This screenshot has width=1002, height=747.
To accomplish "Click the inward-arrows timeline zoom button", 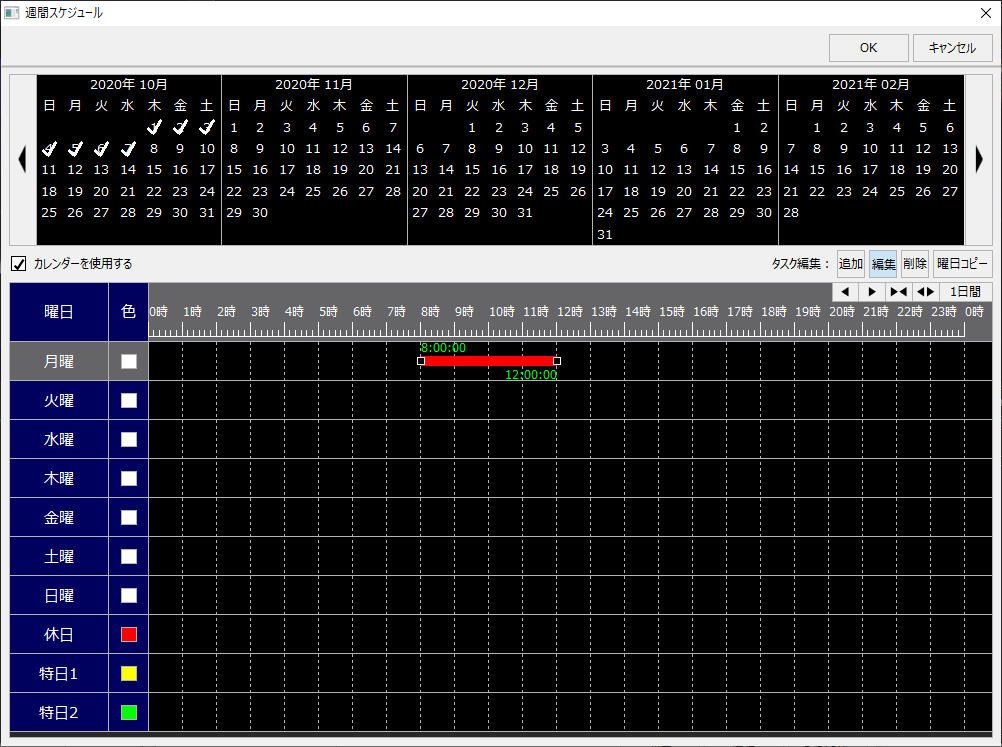I will 898,291.
